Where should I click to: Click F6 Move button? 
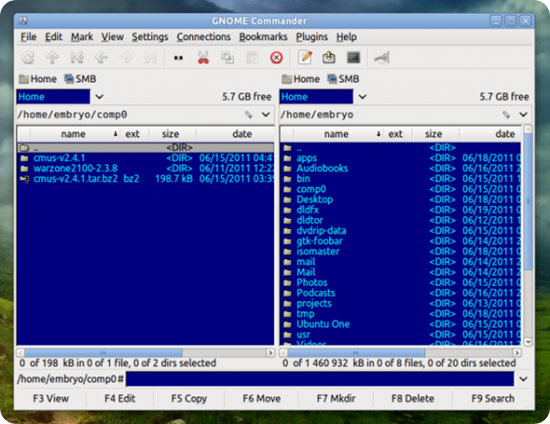point(261,398)
